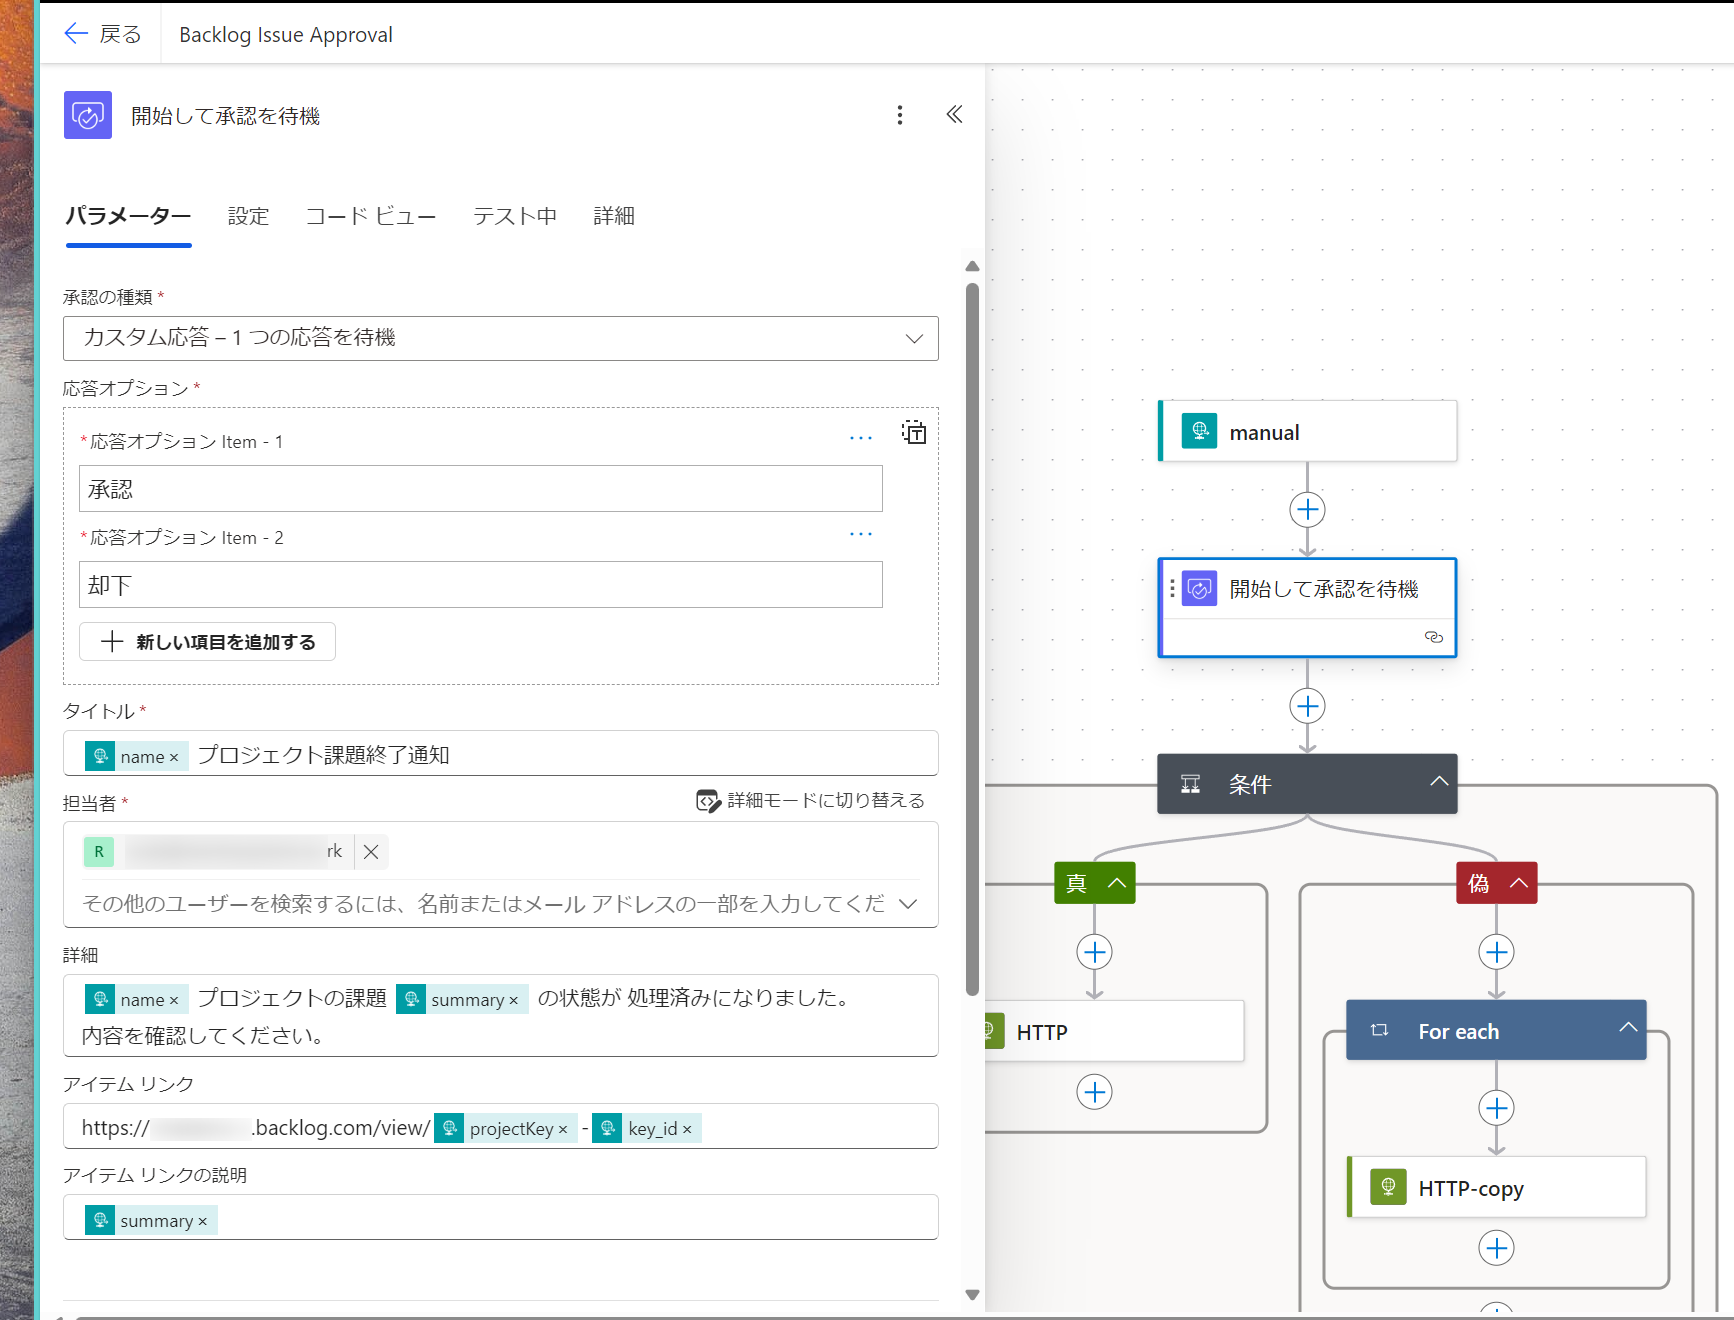
Task: Collapse the 条件 condition card
Action: (x=1439, y=783)
